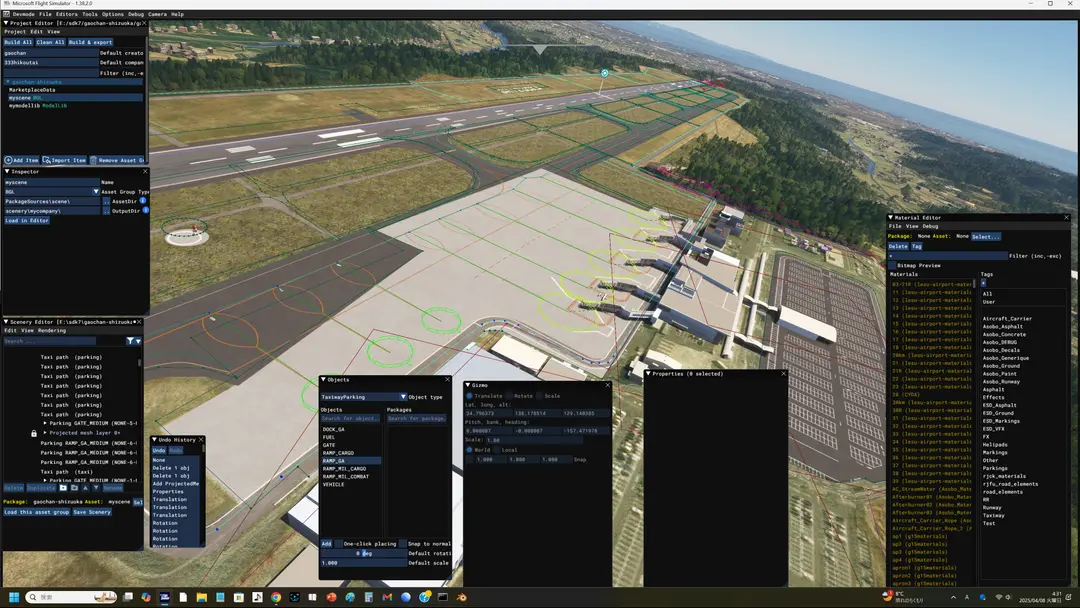Collapse the Project Editor panel

(6, 23)
